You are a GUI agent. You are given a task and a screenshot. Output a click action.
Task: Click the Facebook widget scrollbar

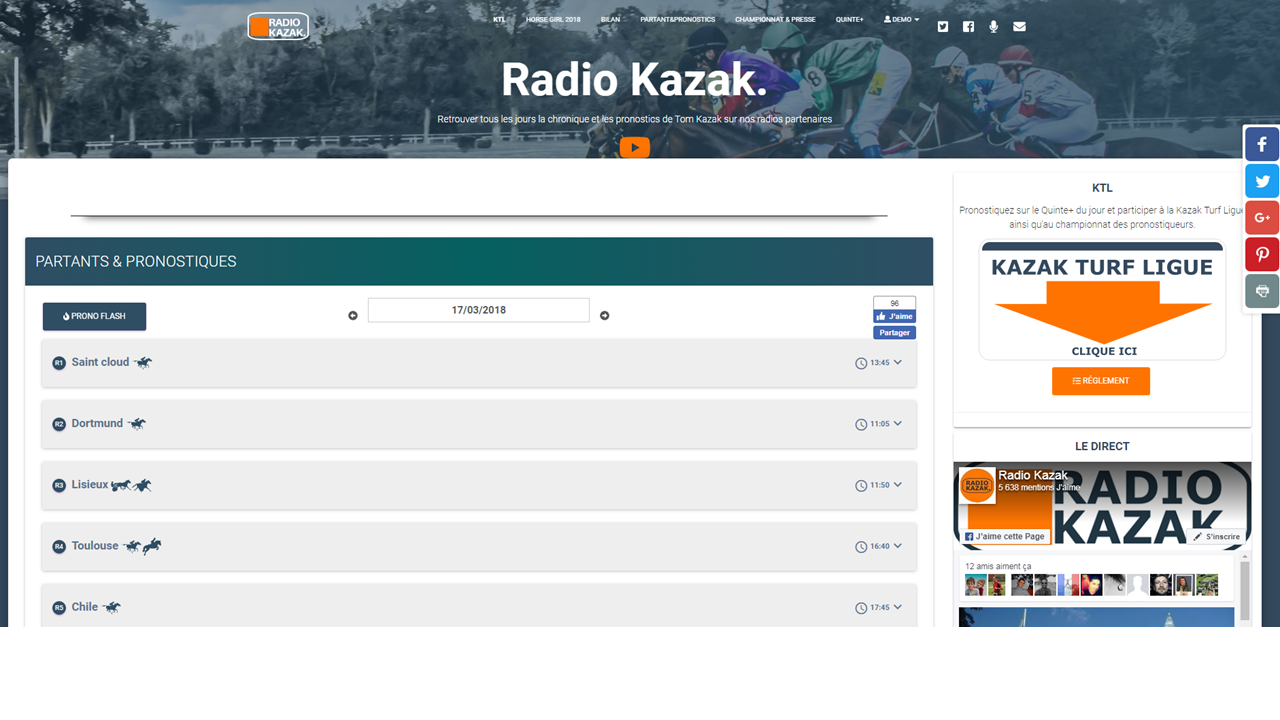[1245, 590]
